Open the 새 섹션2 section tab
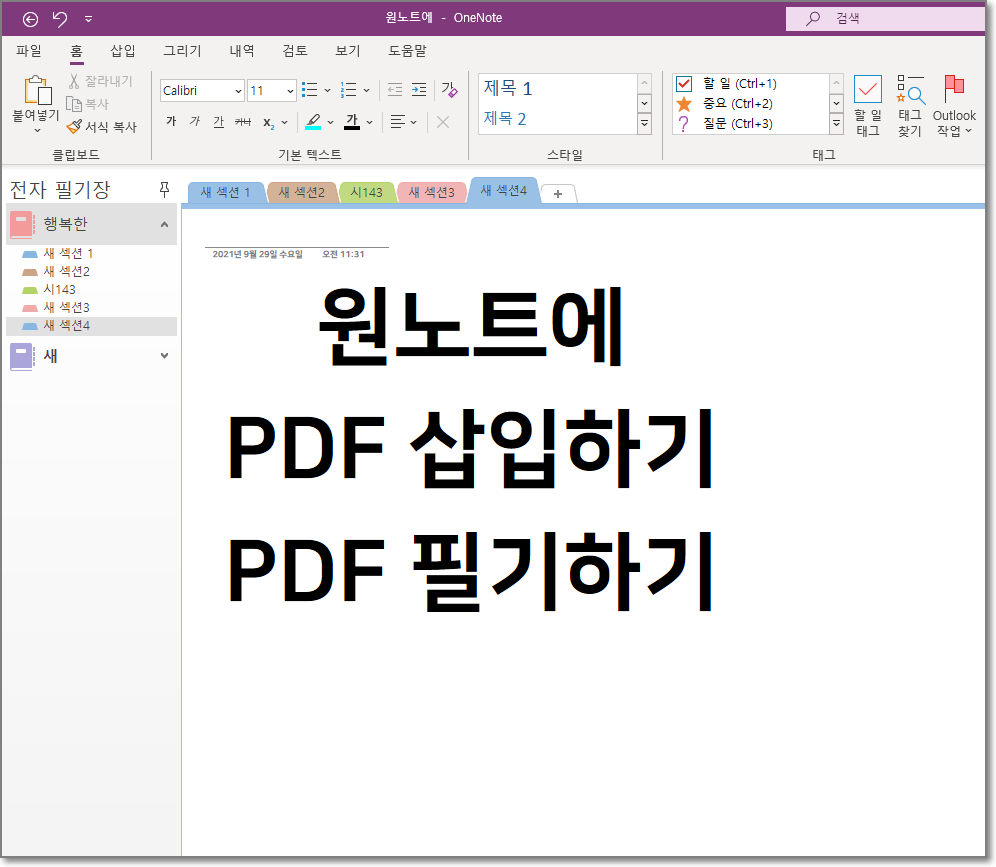The width and height of the screenshot is (996, 867). pyautogui.click(x=302, y=192)
